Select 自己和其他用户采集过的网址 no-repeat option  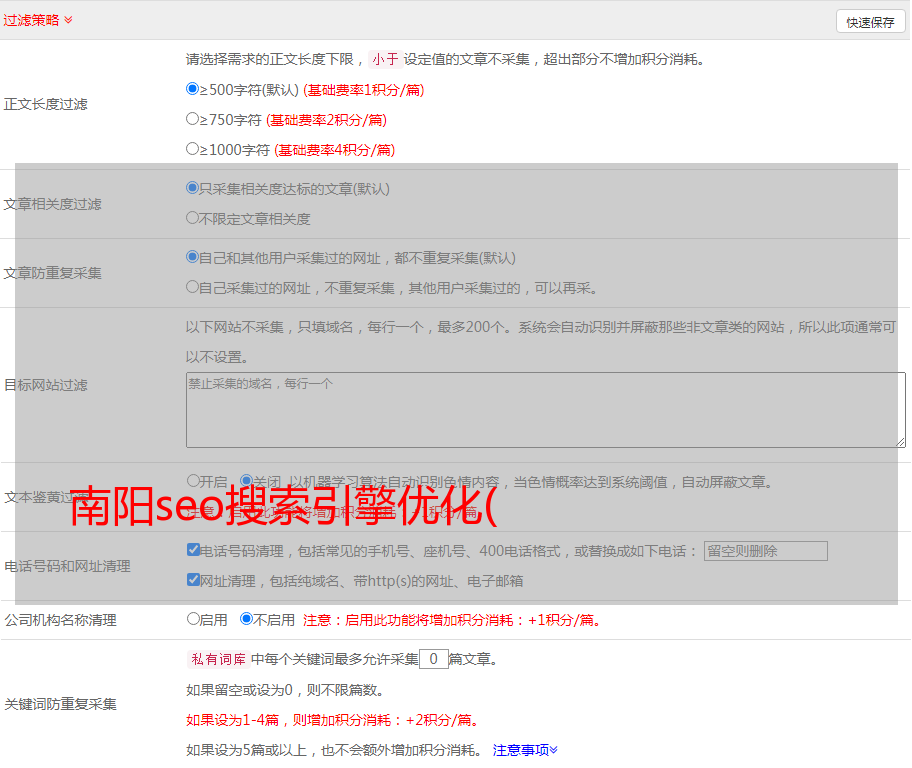pos(193,257)
